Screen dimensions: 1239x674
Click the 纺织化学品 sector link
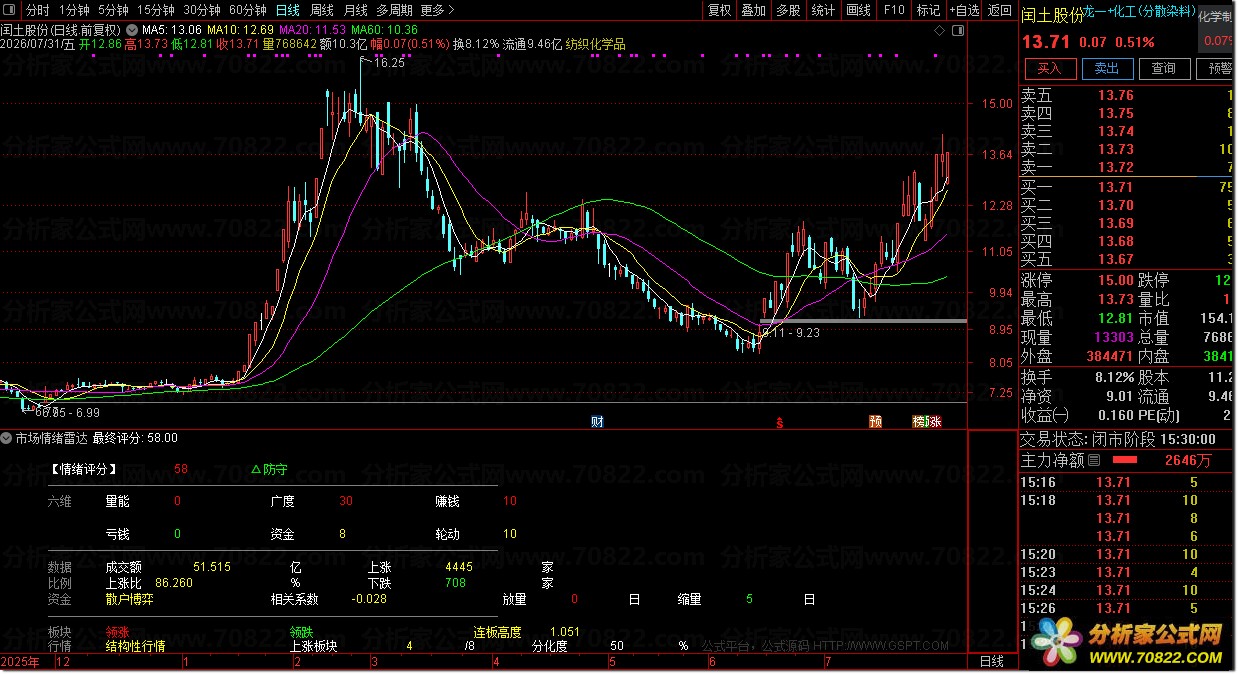pyautogui.click(x=596, y=44)
